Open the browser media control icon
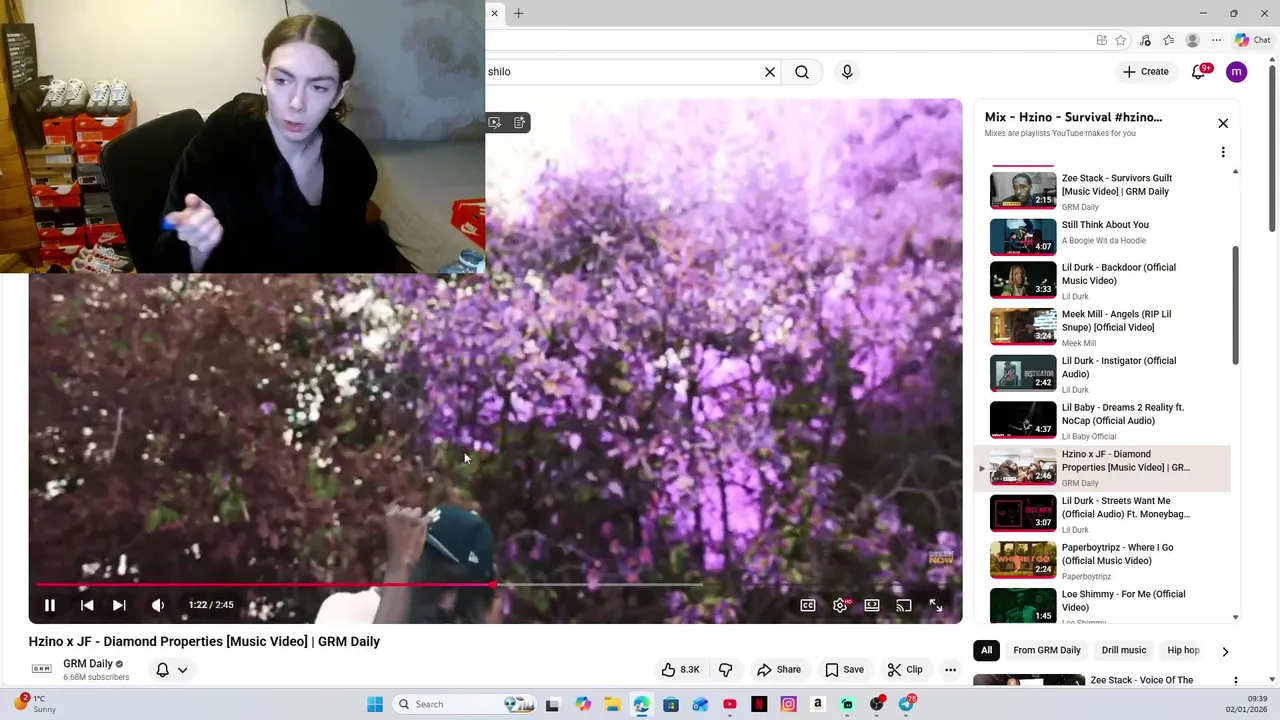 1145,40
